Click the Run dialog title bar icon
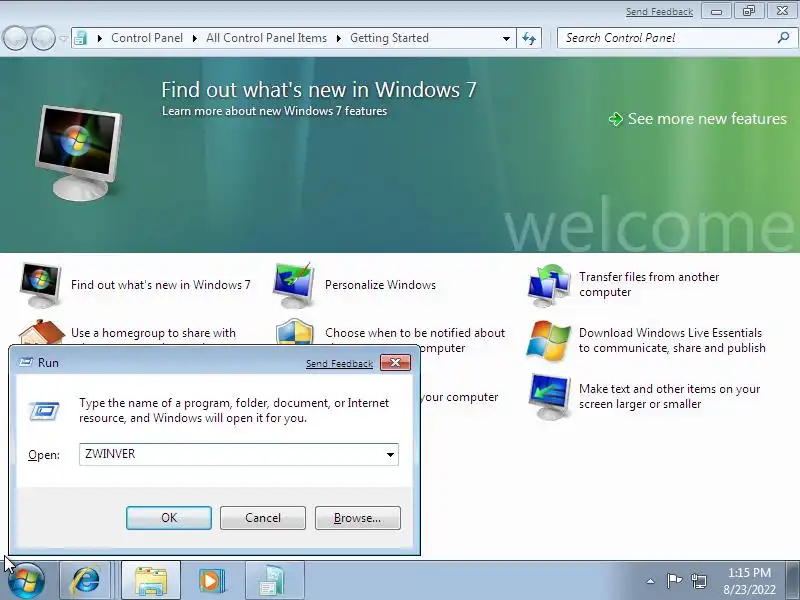The width and height of the screenshot is (800, 600). (26, 362)
